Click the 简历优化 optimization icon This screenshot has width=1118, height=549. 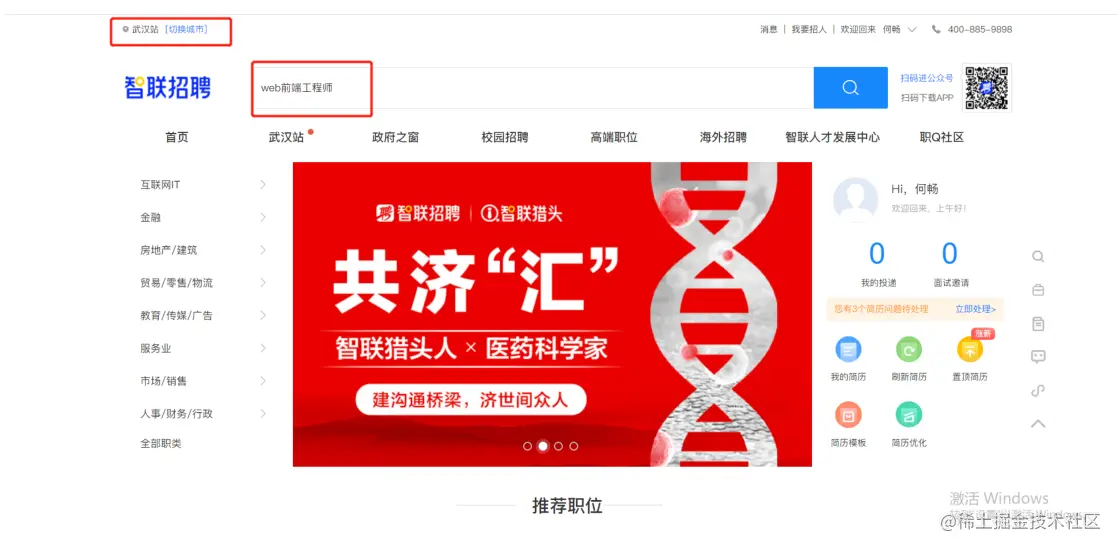[908, 415]
